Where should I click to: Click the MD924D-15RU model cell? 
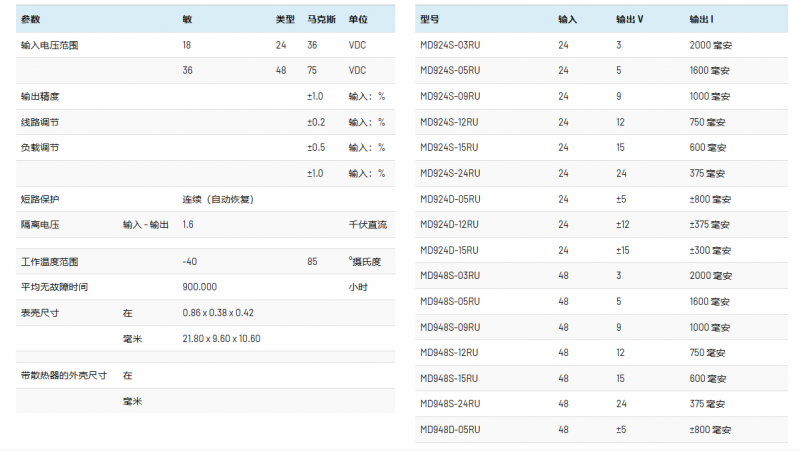click(449, 250)
